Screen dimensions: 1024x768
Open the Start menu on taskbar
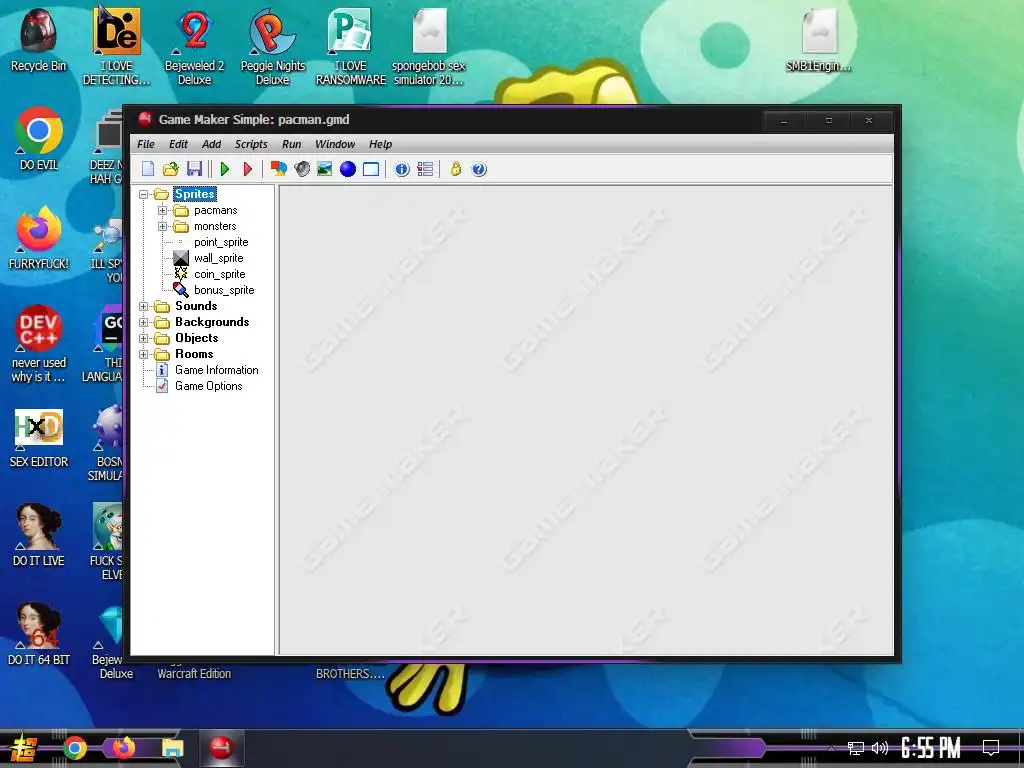22,748
